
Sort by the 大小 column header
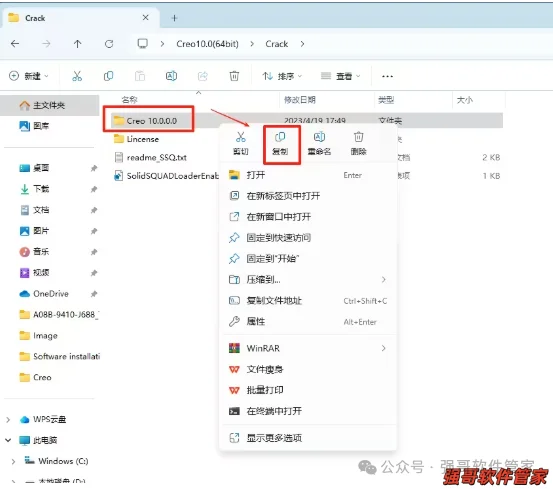[464, 100]
